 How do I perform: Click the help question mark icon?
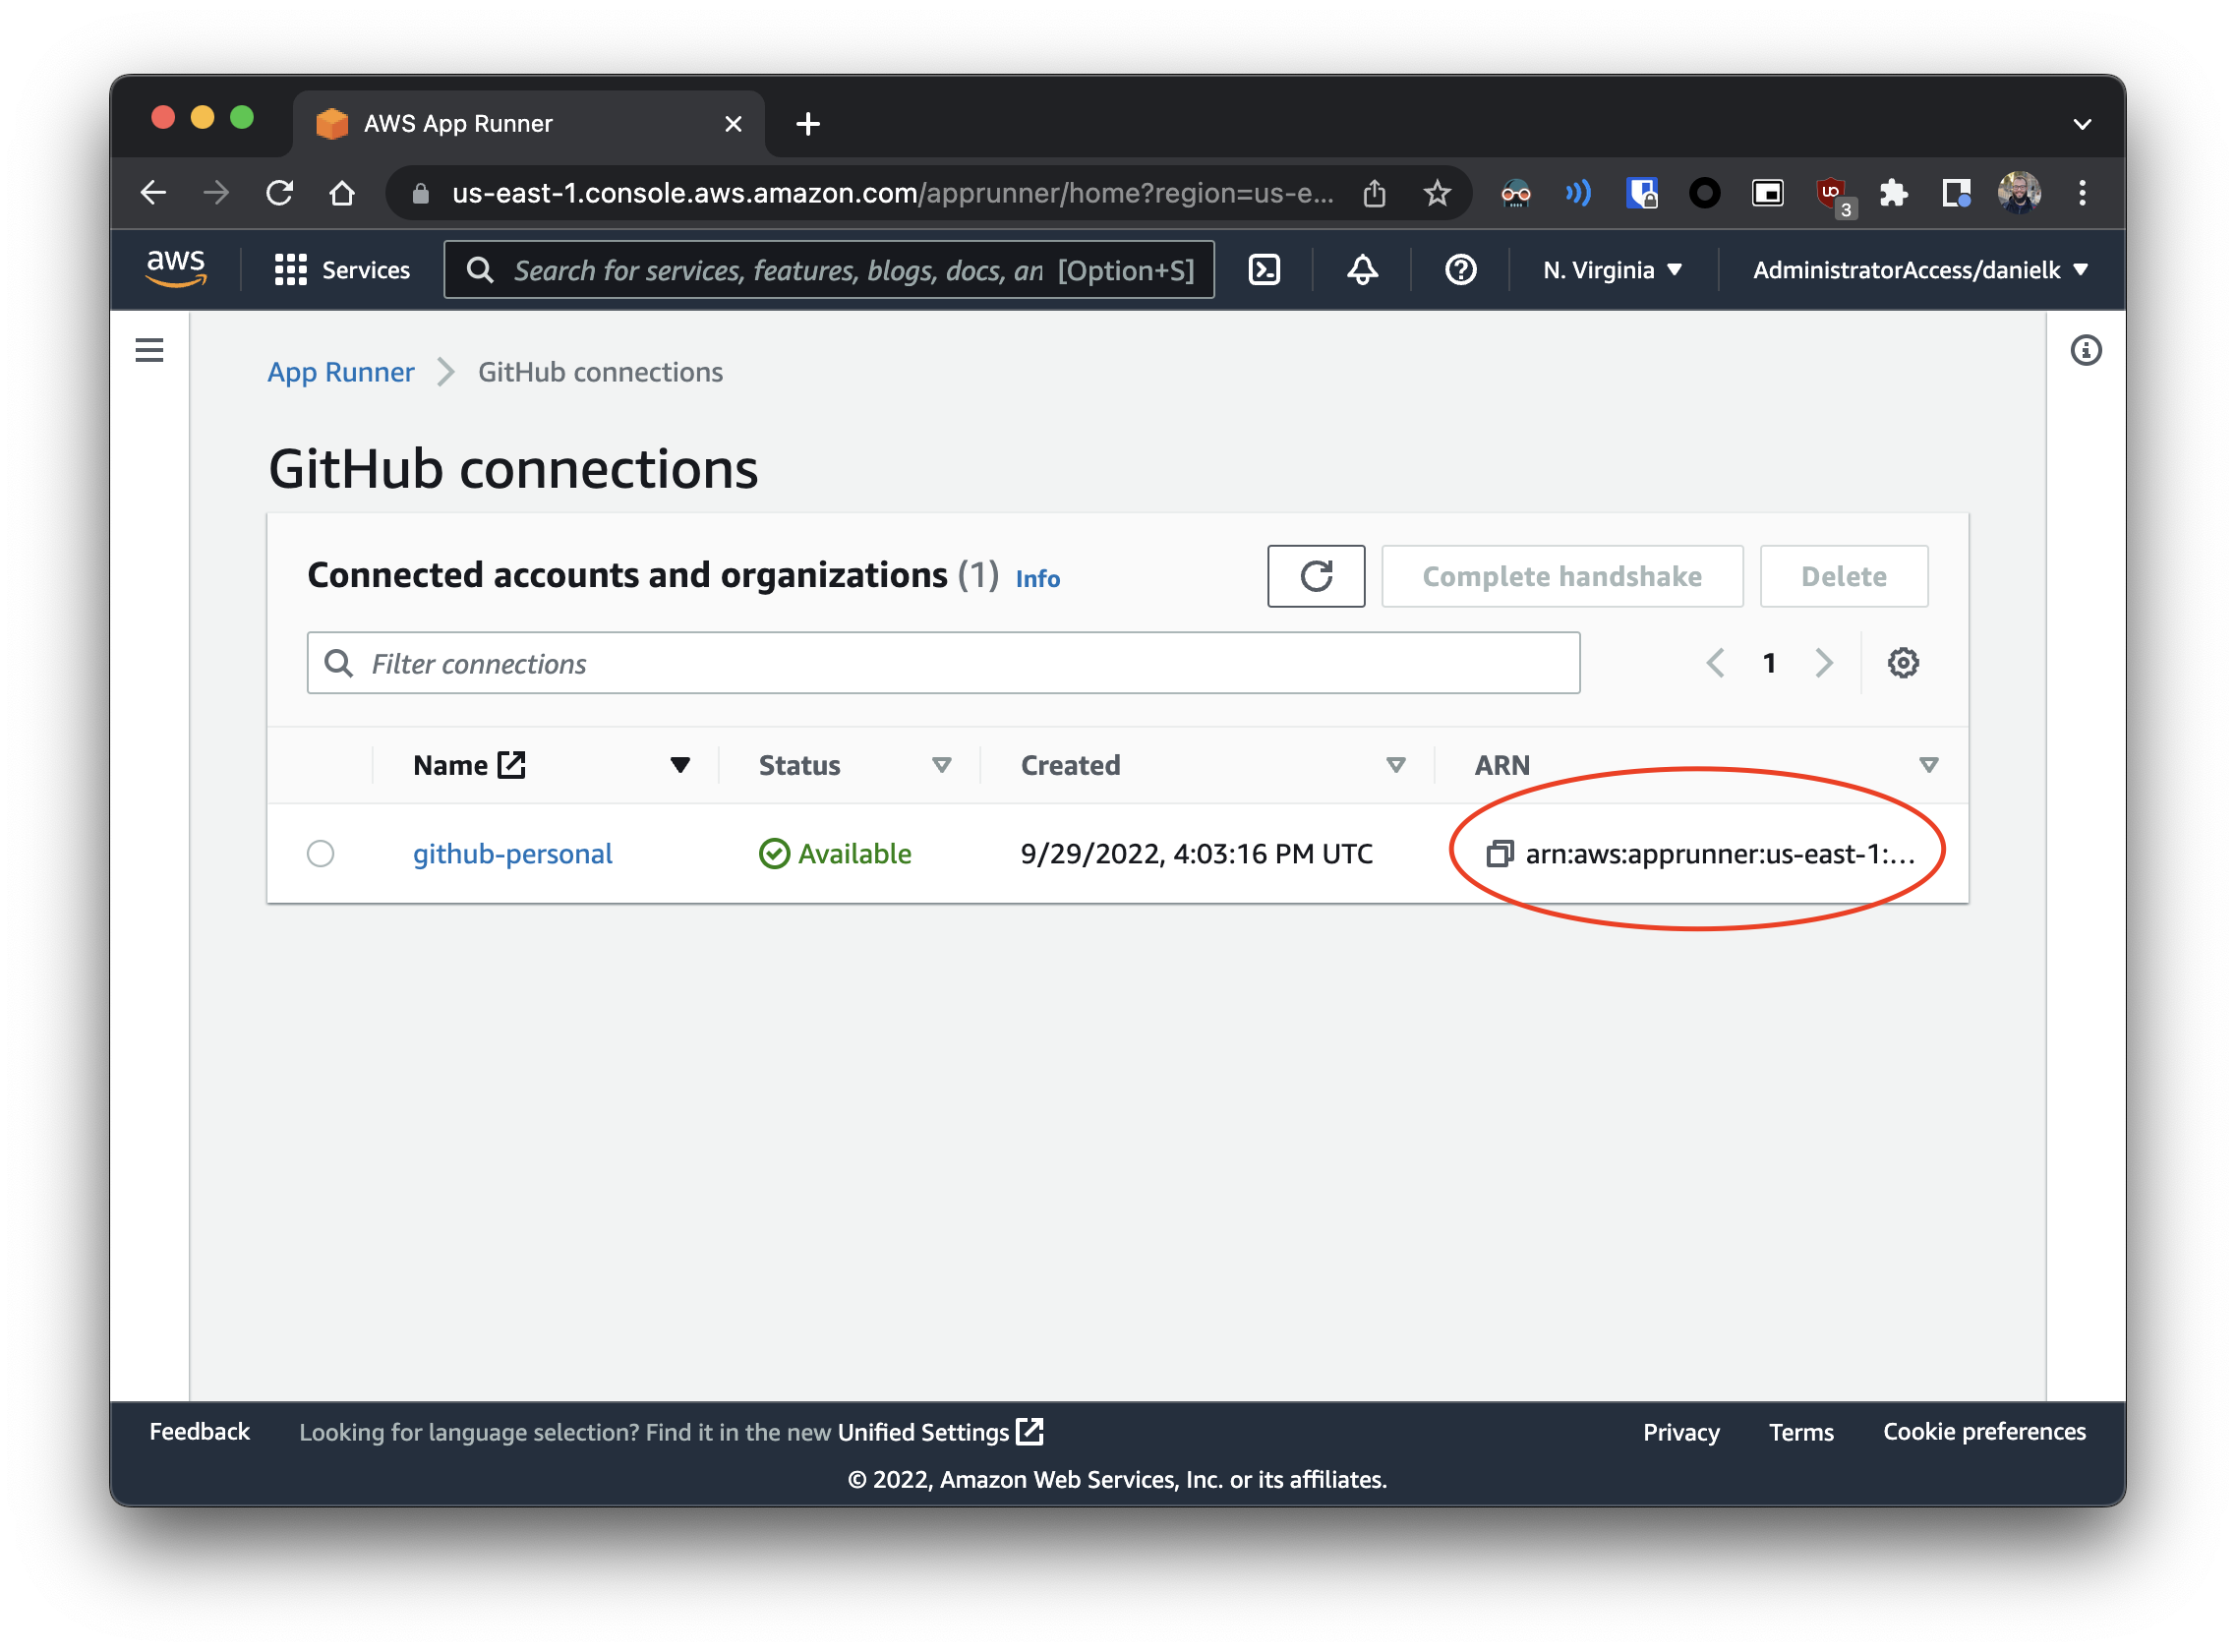point(1460,270)
